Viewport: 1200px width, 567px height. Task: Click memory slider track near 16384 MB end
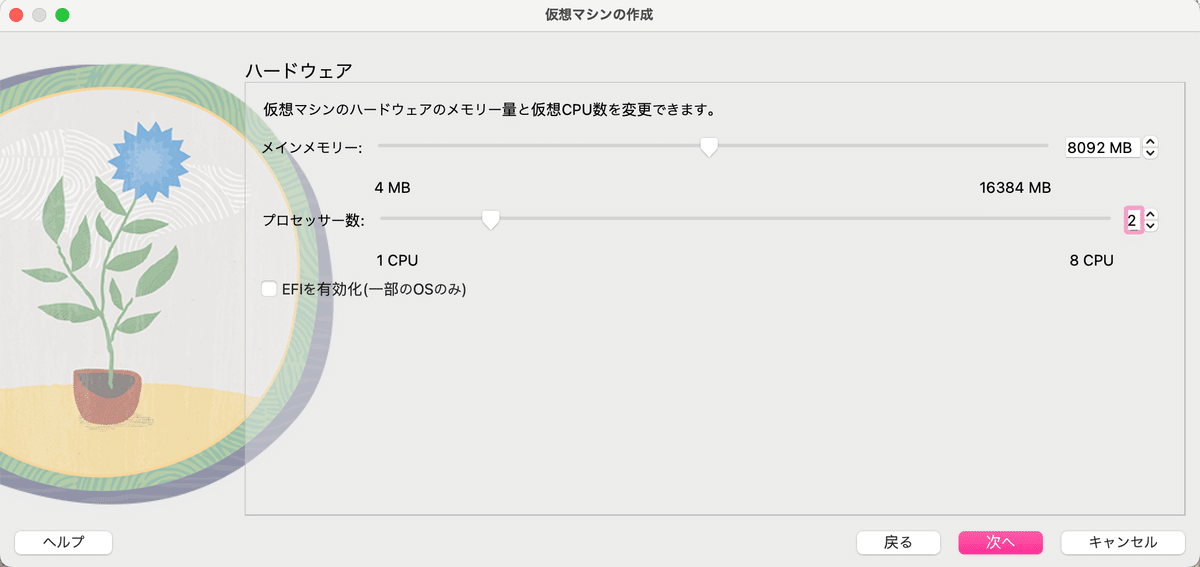[1030, 146]
